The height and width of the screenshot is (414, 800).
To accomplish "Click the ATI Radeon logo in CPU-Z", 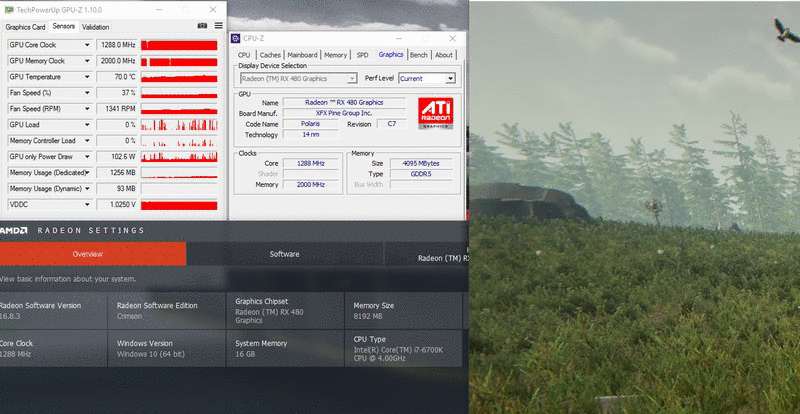I will click(x=435, y=113).
